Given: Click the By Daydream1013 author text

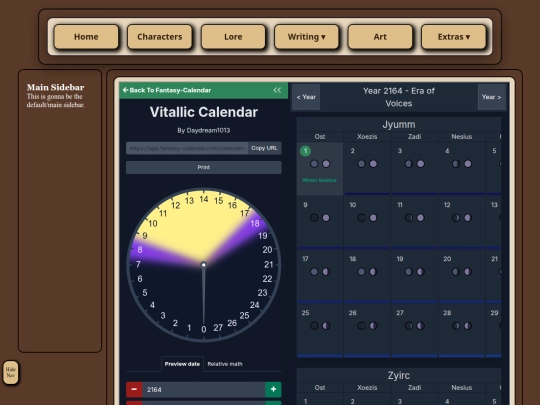Looking at the screenshot, I should [x=204, y=131].
